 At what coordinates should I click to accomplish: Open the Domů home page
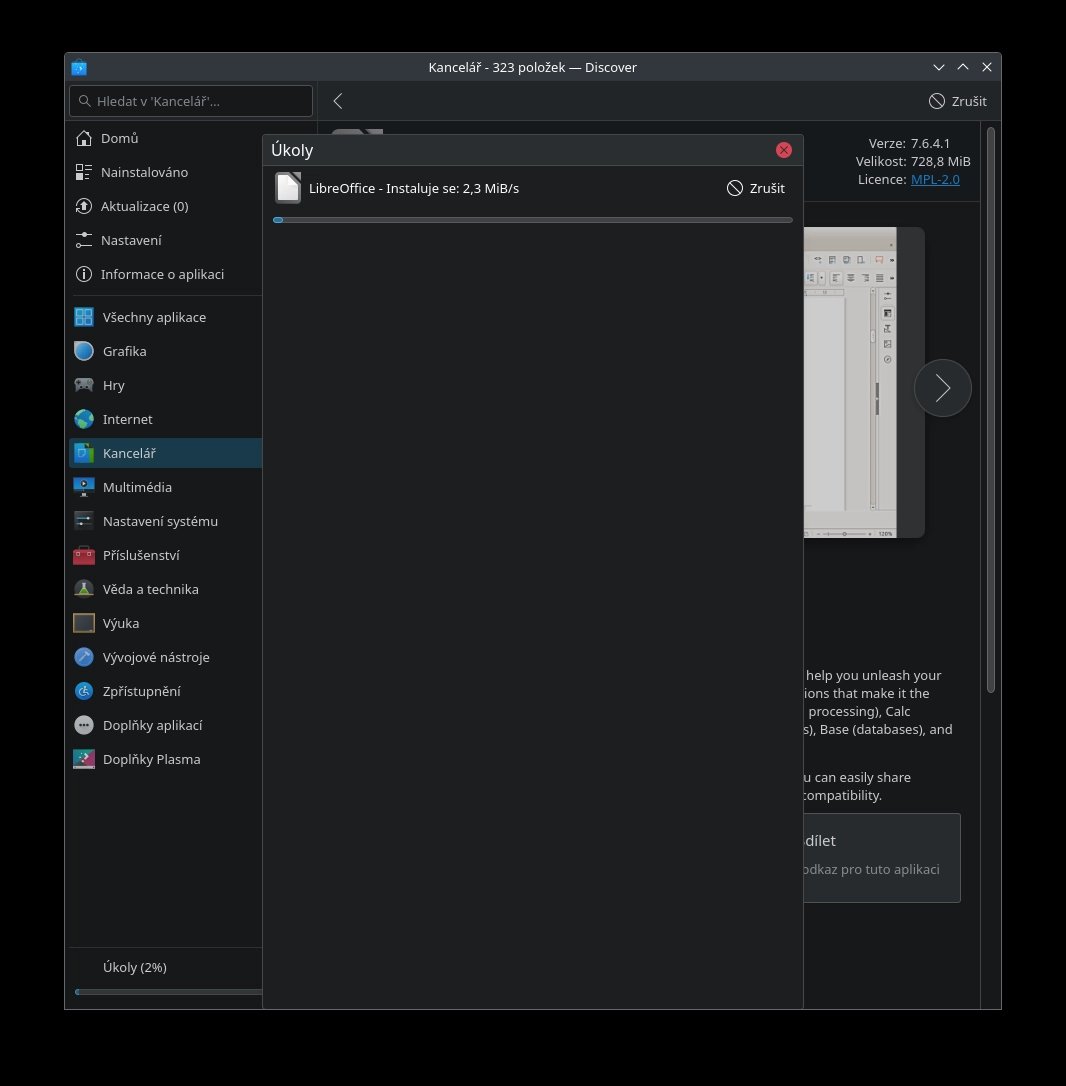click(165, 139)
